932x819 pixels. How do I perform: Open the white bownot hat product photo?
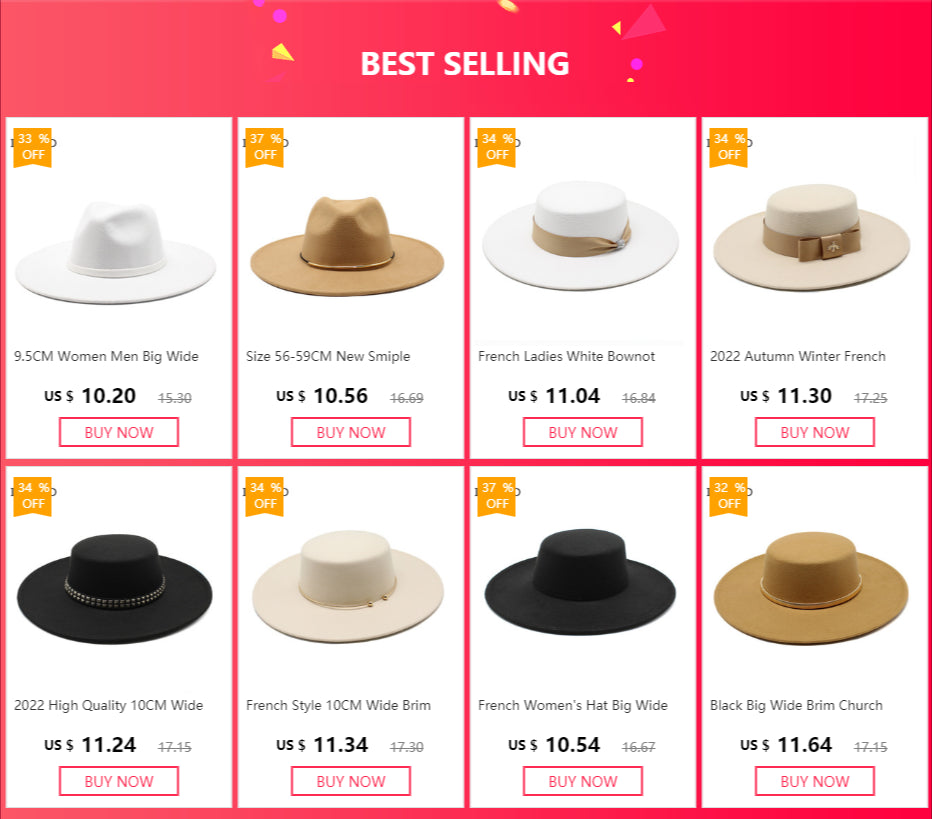(582, 245)
